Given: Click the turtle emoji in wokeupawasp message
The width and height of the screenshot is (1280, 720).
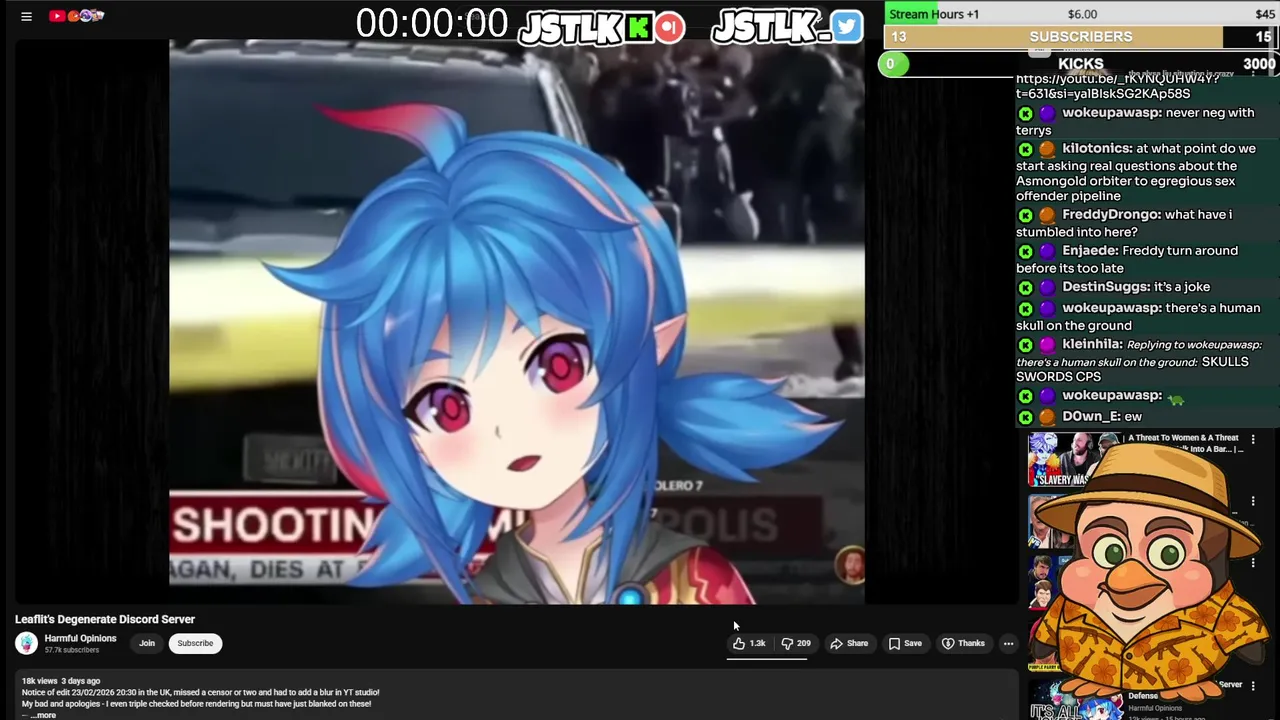Looking at the screenshot, I should coord(1176,400).
